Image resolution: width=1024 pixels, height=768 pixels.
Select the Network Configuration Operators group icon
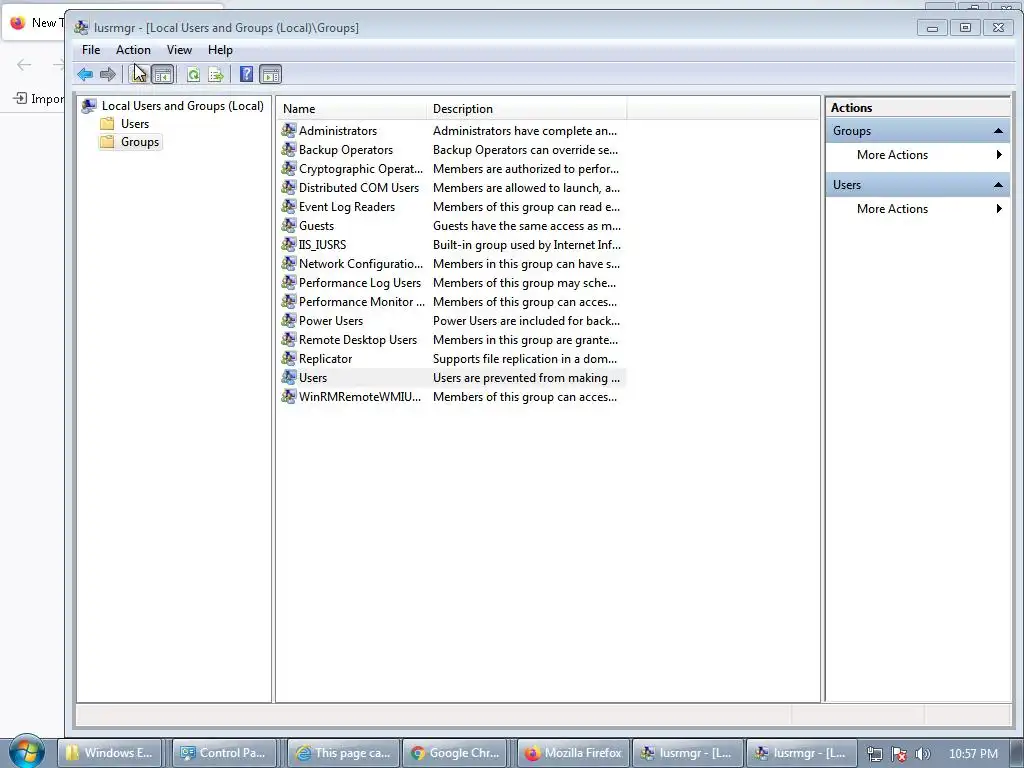[x=289, y=264]
